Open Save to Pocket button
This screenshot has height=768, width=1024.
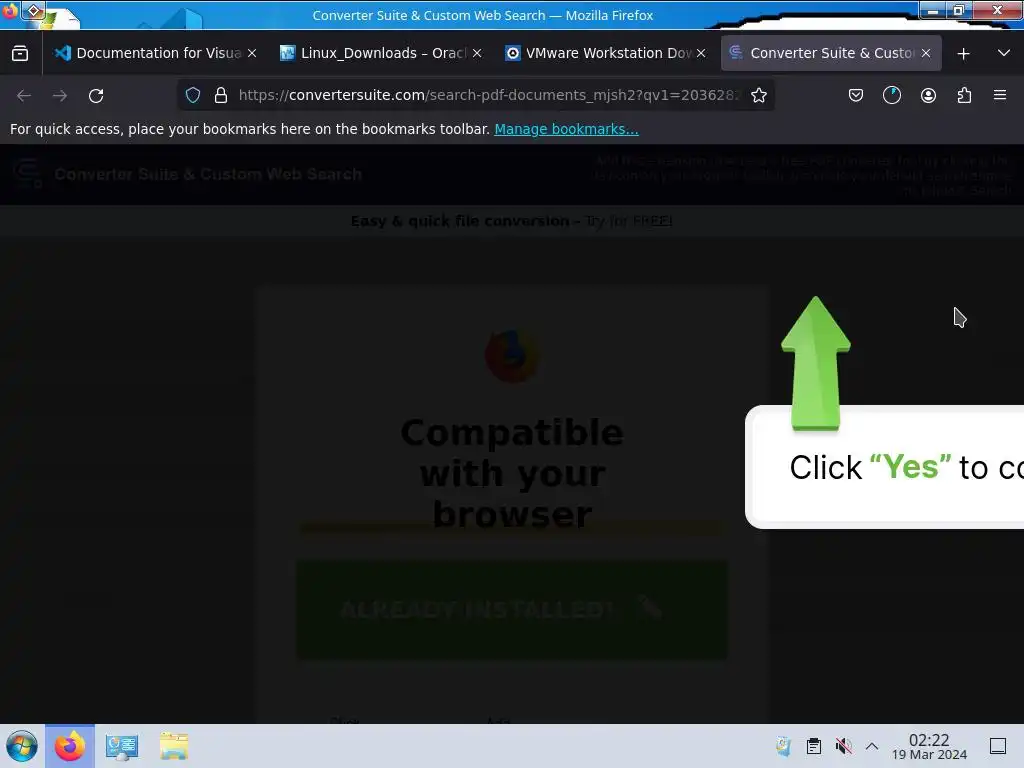click(x=856, y=95)
